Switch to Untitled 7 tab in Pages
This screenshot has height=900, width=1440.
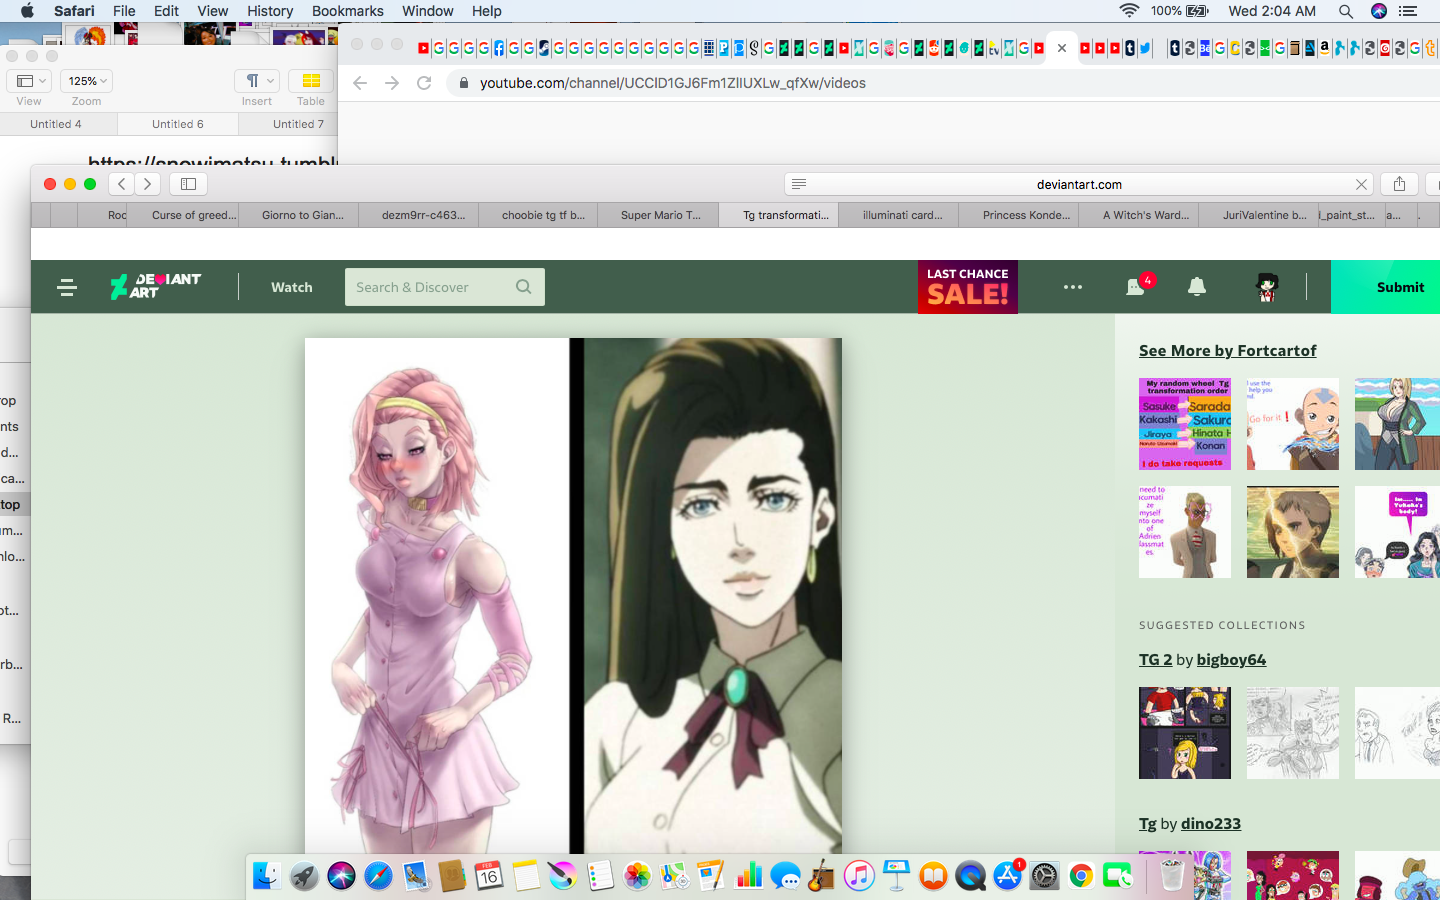(298, 124)
